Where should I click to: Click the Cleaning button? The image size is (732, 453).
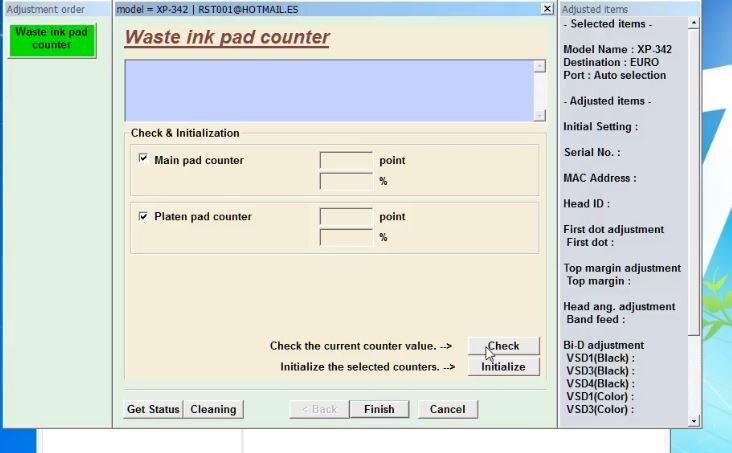(x=213, y=409)
